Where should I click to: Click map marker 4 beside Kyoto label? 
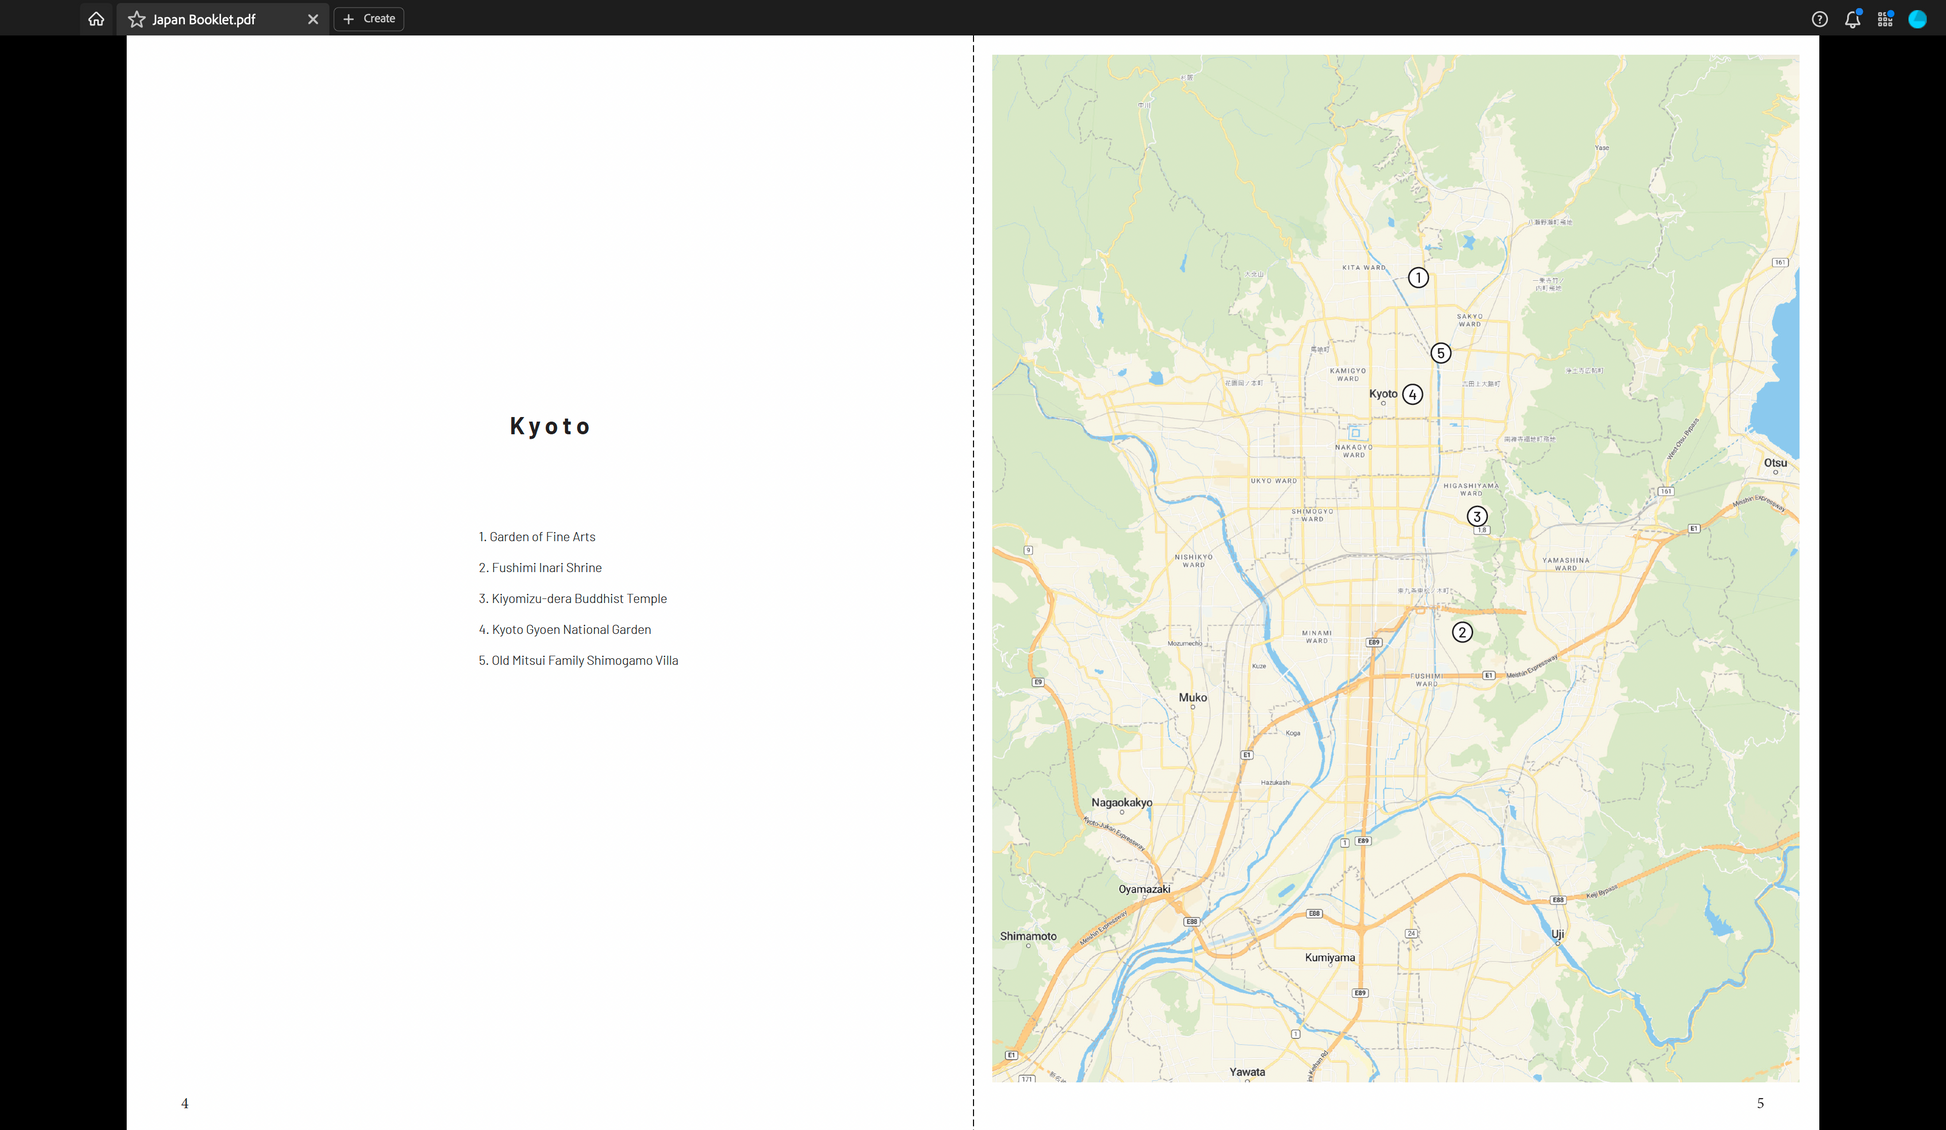pyautogui.click(x=1412, y=394)
